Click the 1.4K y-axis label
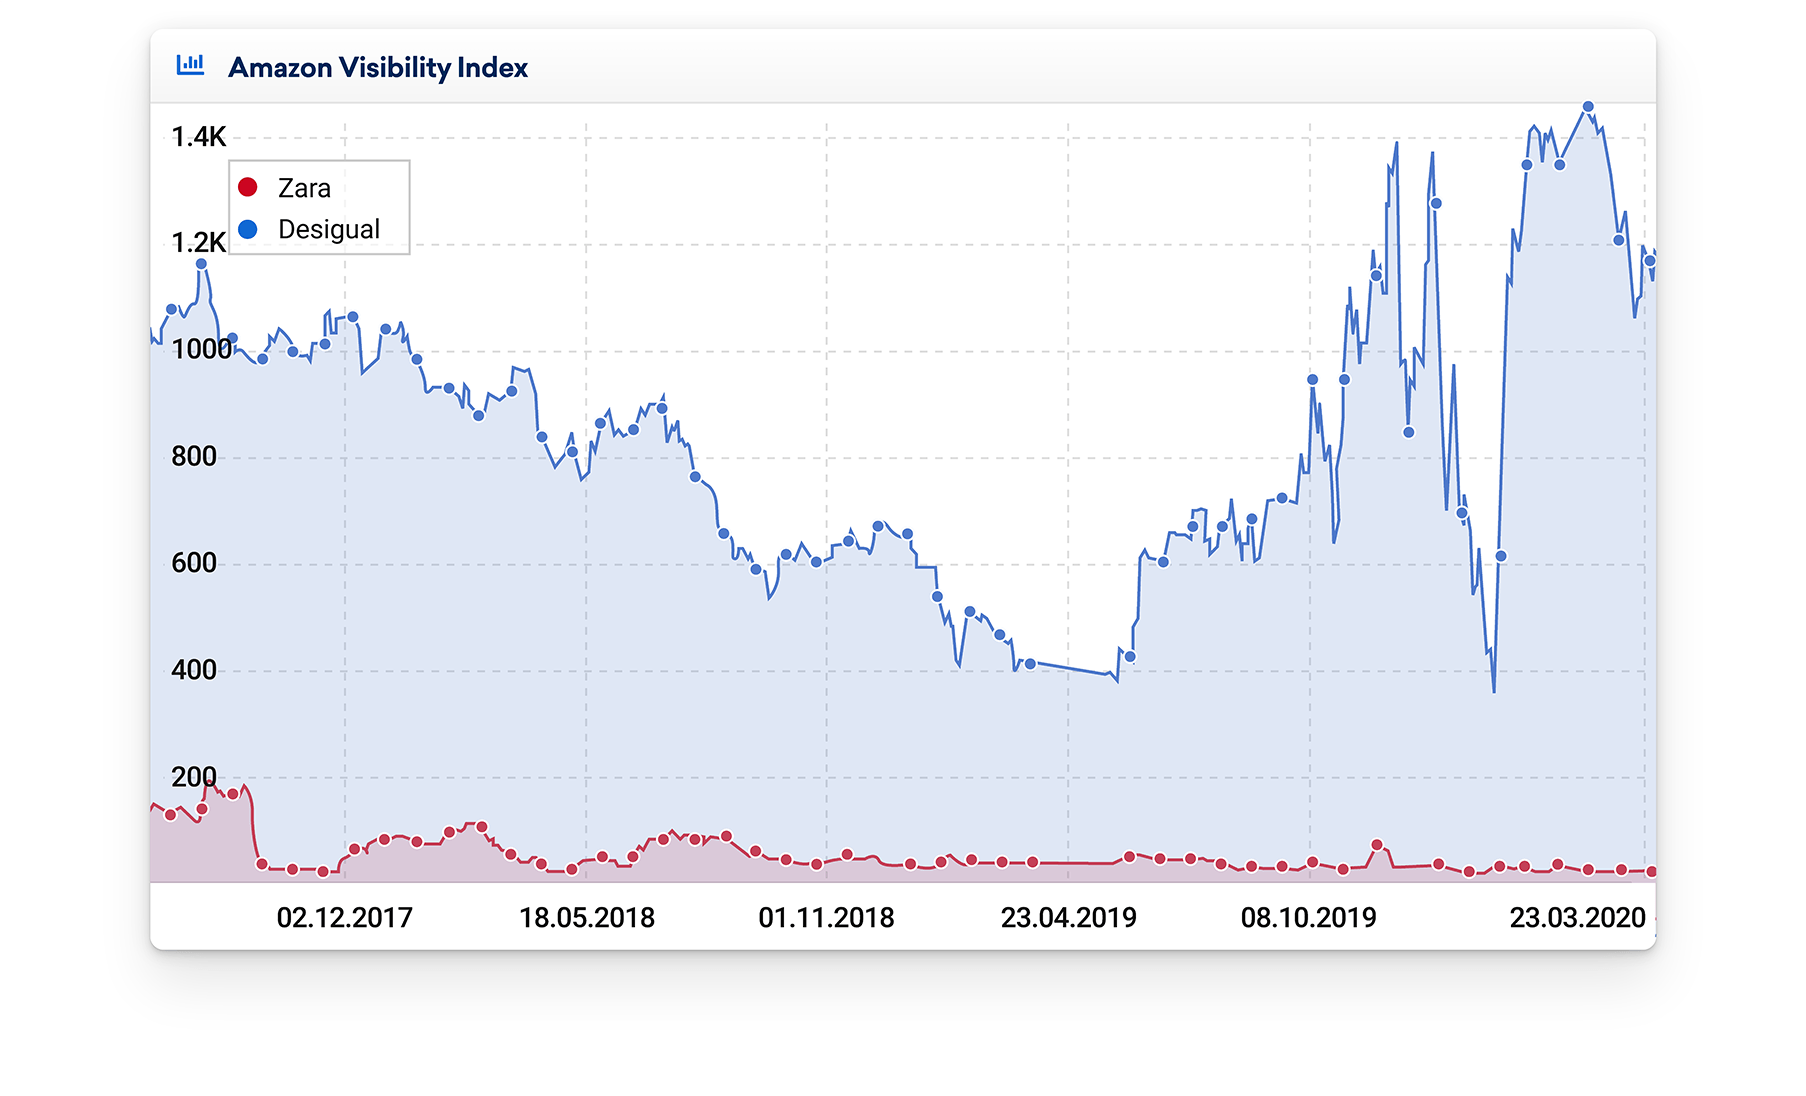This screenshot has width=1806, height=1096. pyautogui.click(x=198, y=137)
